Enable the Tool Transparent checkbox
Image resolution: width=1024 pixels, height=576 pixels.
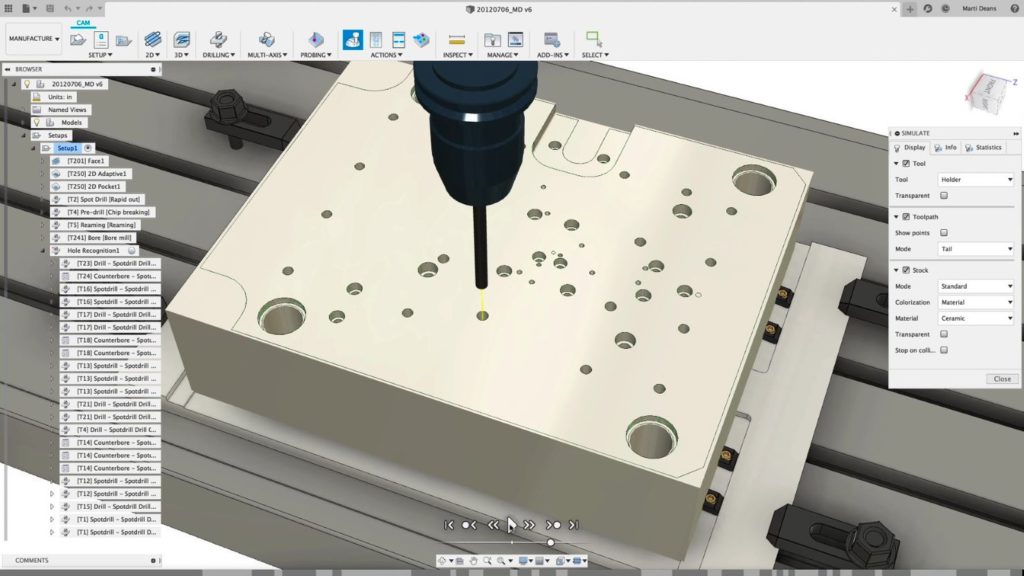pos(944,196)
